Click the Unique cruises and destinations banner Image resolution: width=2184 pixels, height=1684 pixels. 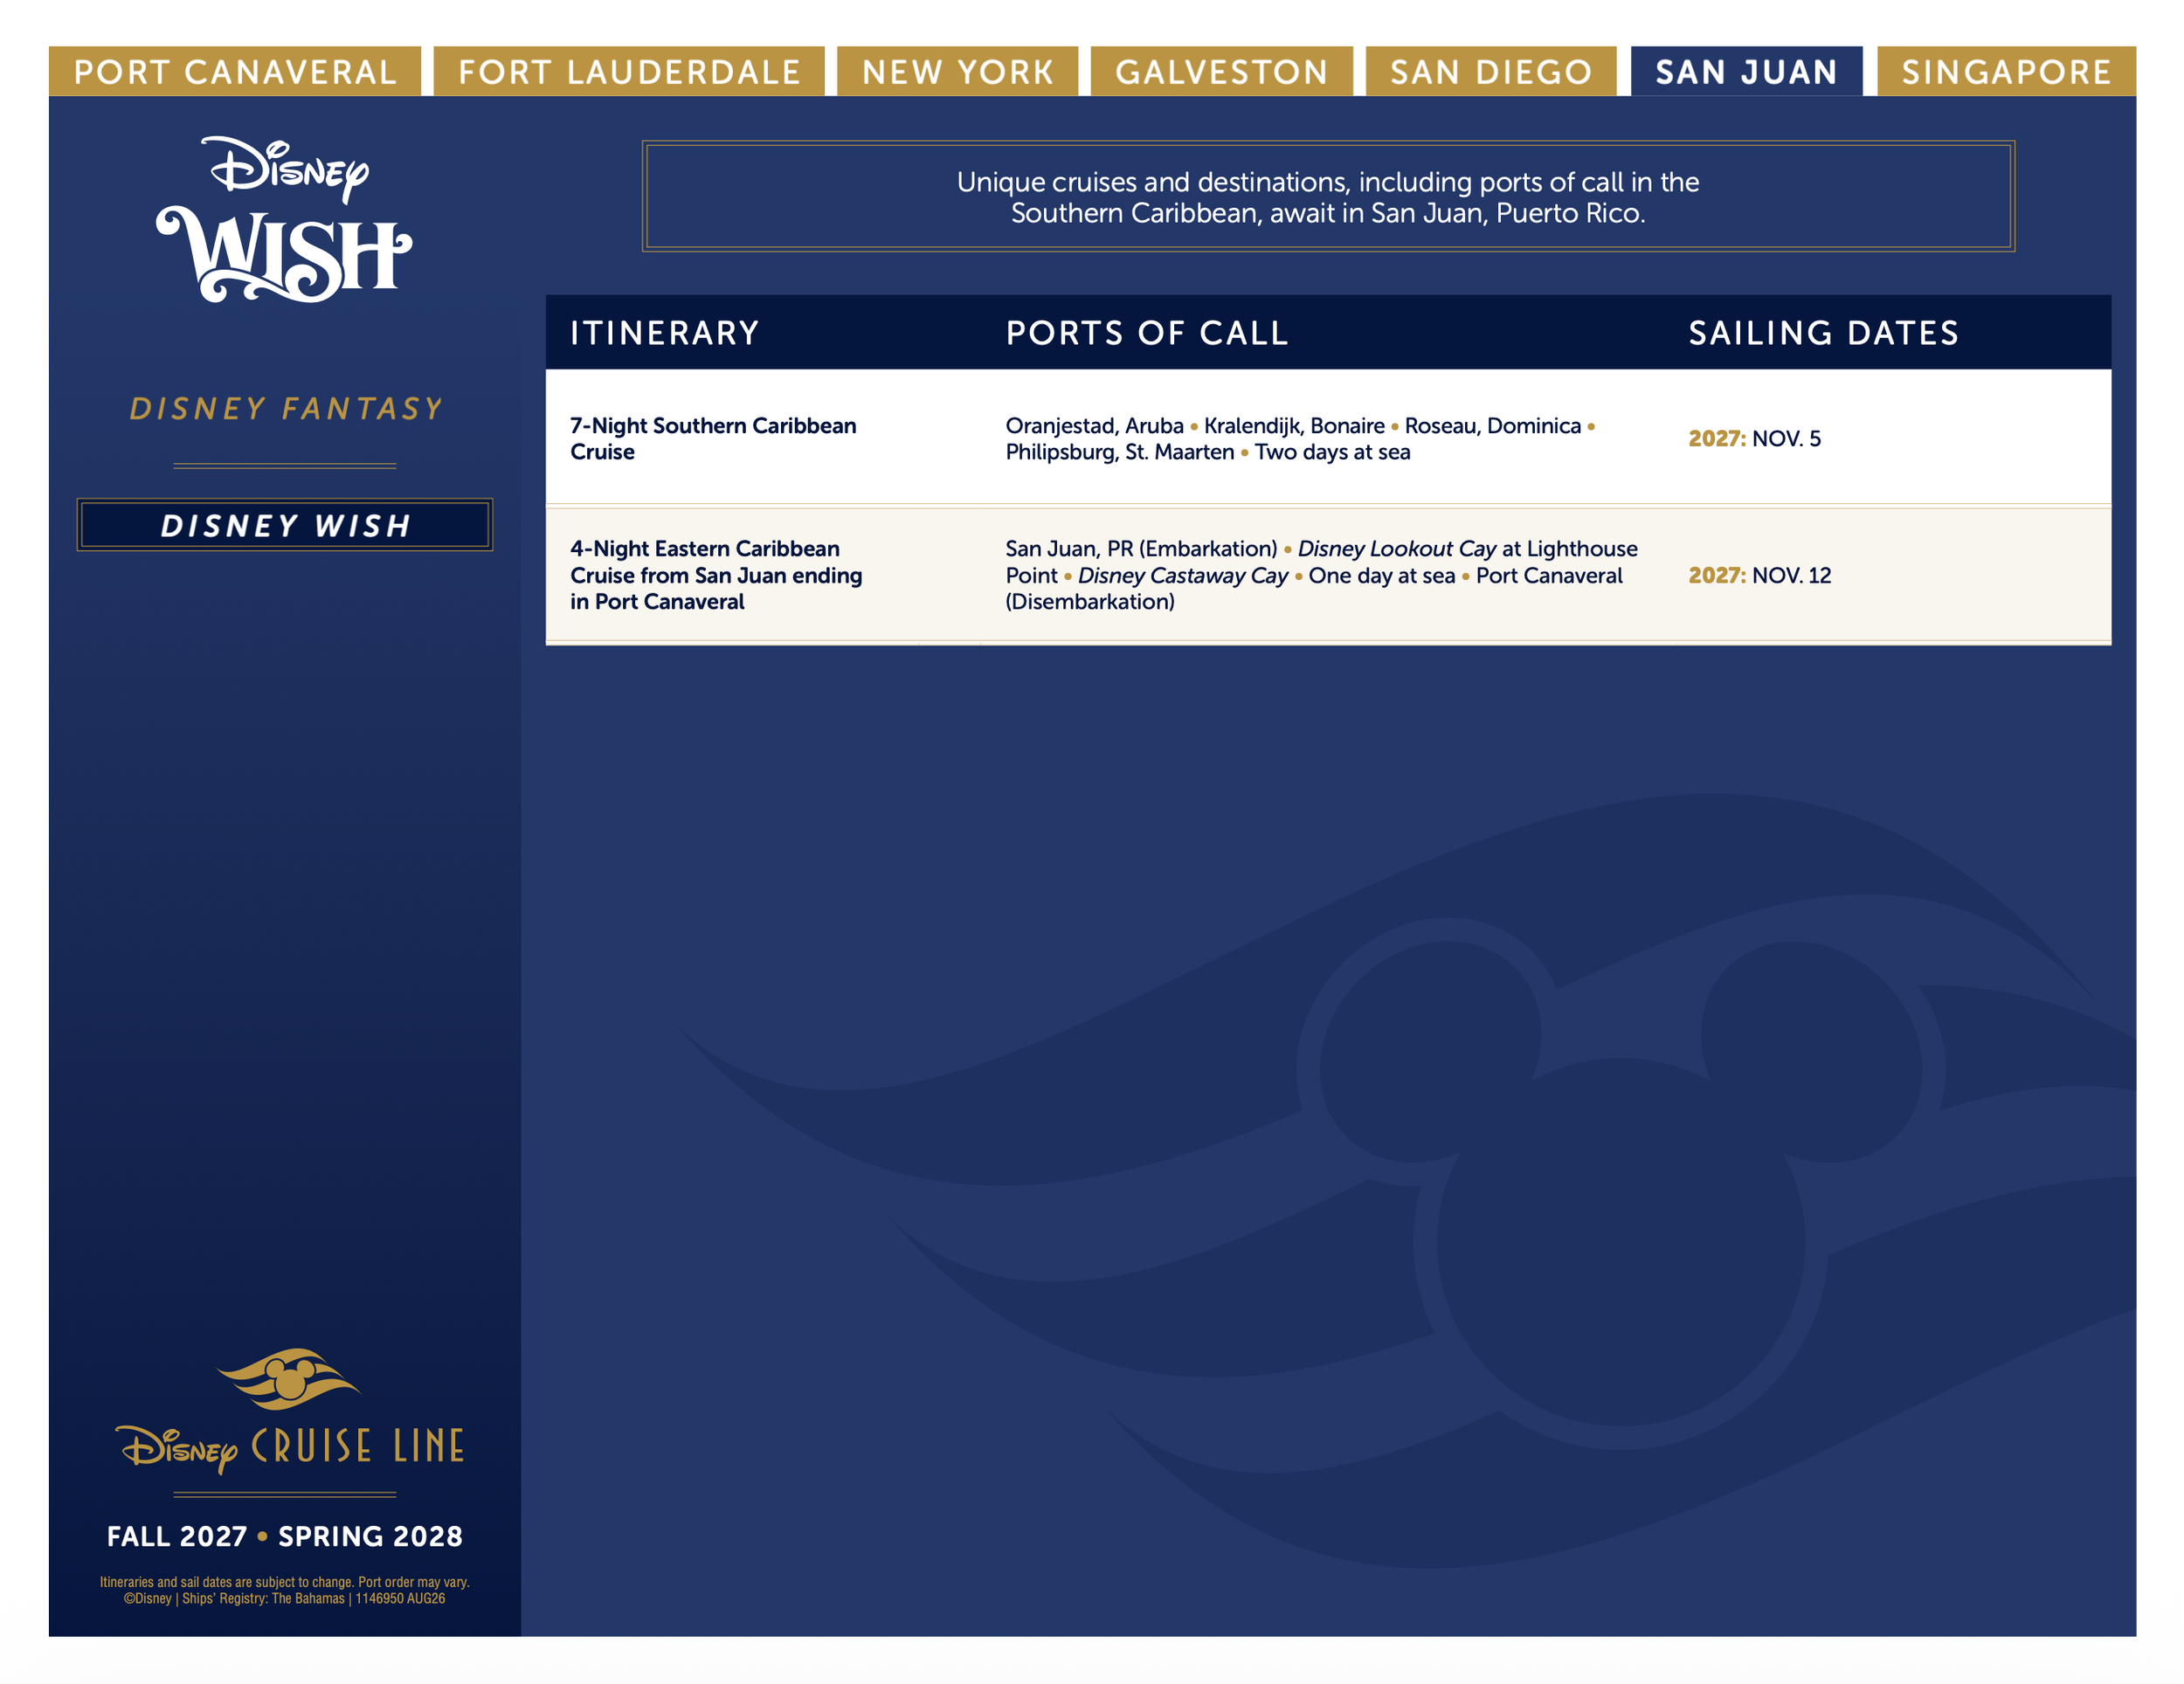click(1327, 196)
